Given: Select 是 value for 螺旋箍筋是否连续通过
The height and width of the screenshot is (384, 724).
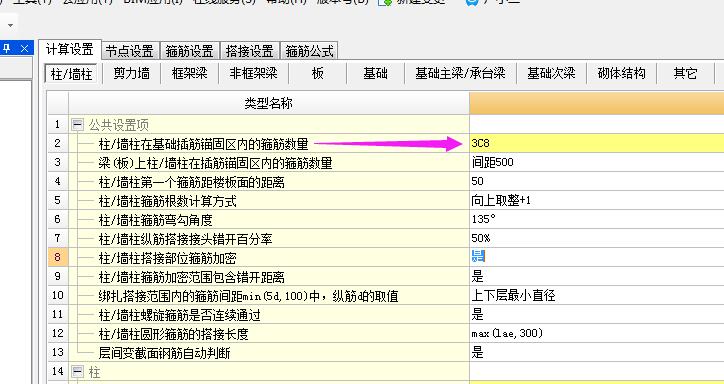Looking at the screenshot, I should click(597, 314).
